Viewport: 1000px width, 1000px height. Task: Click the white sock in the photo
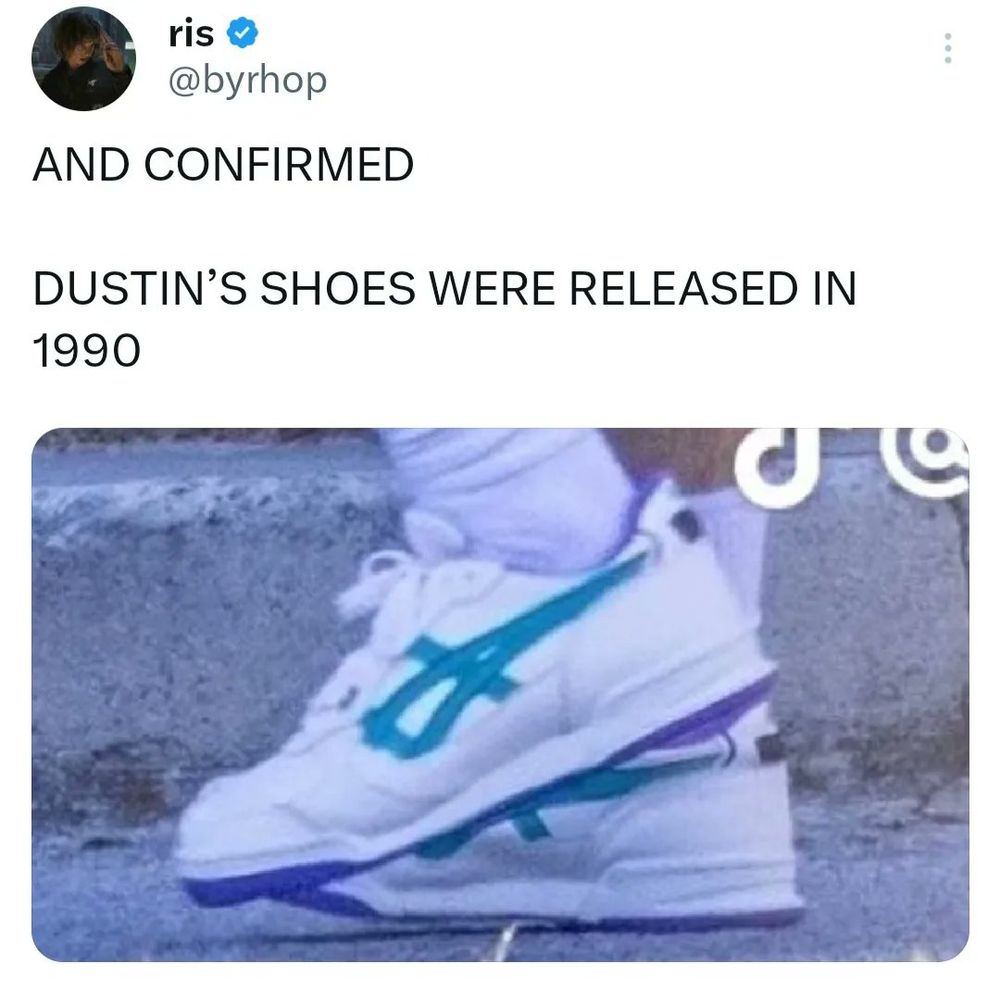pyautogui.click(x=510, y=491)
